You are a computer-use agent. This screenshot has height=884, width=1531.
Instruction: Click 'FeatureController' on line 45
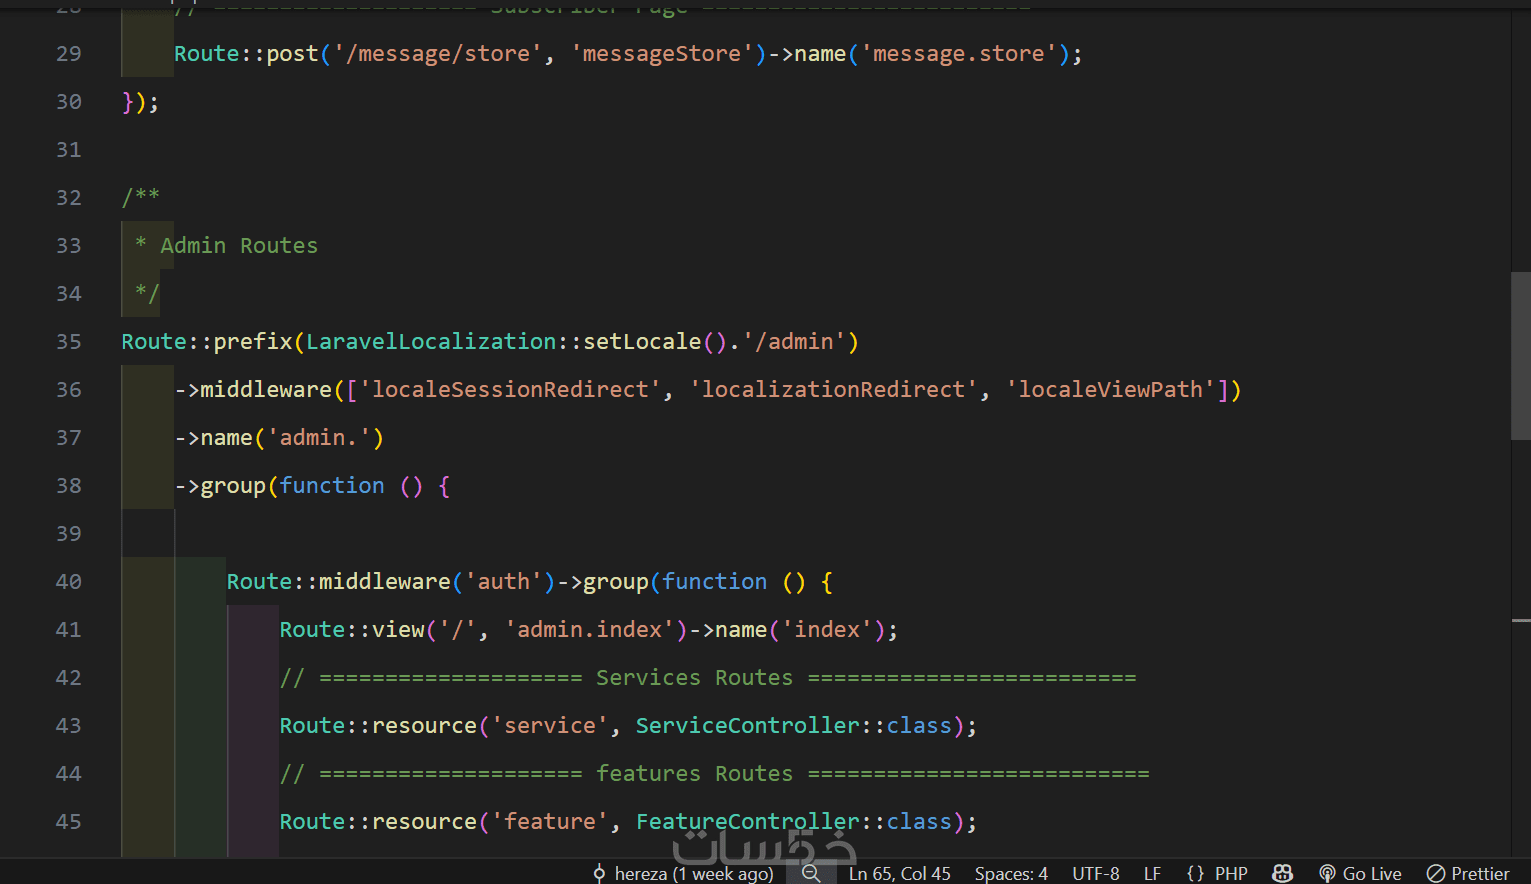(748, 822)
